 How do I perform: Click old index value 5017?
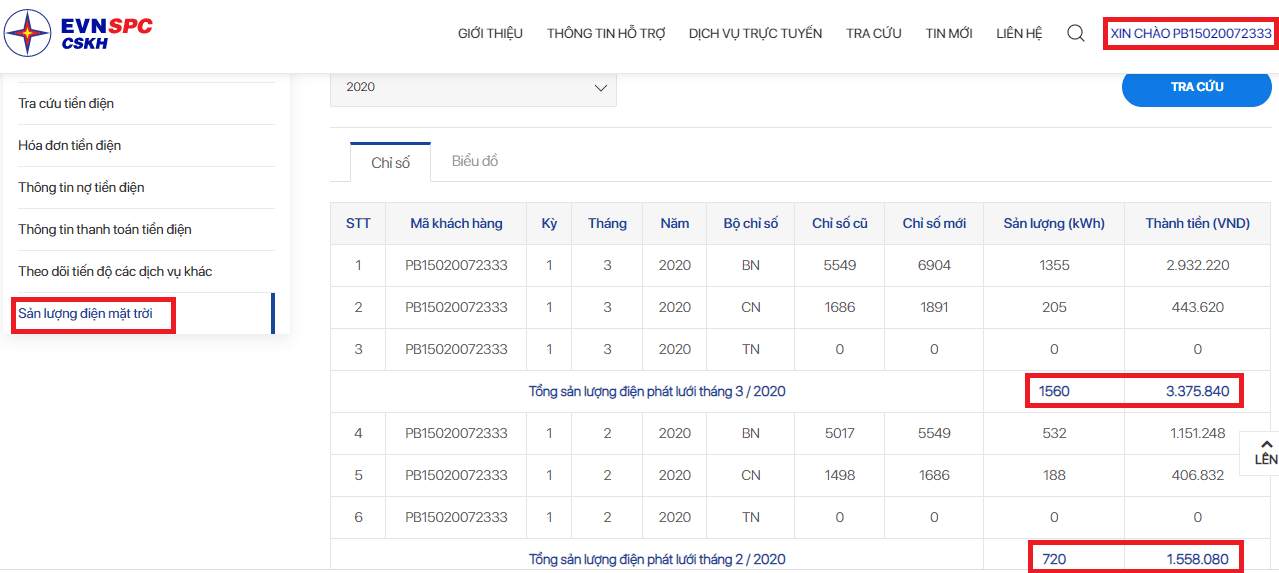click(x=840, y=433)
